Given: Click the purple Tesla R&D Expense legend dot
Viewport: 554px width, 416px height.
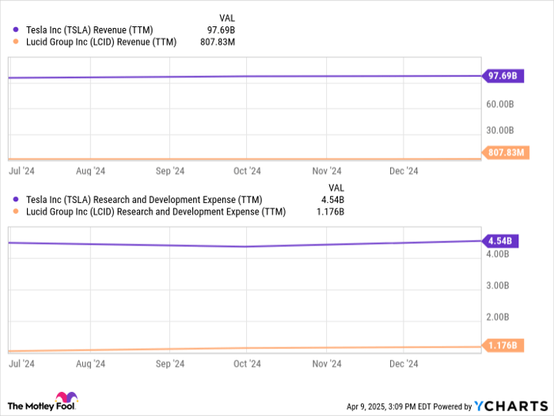Looking at the screenshot, I should pos(16,199).
